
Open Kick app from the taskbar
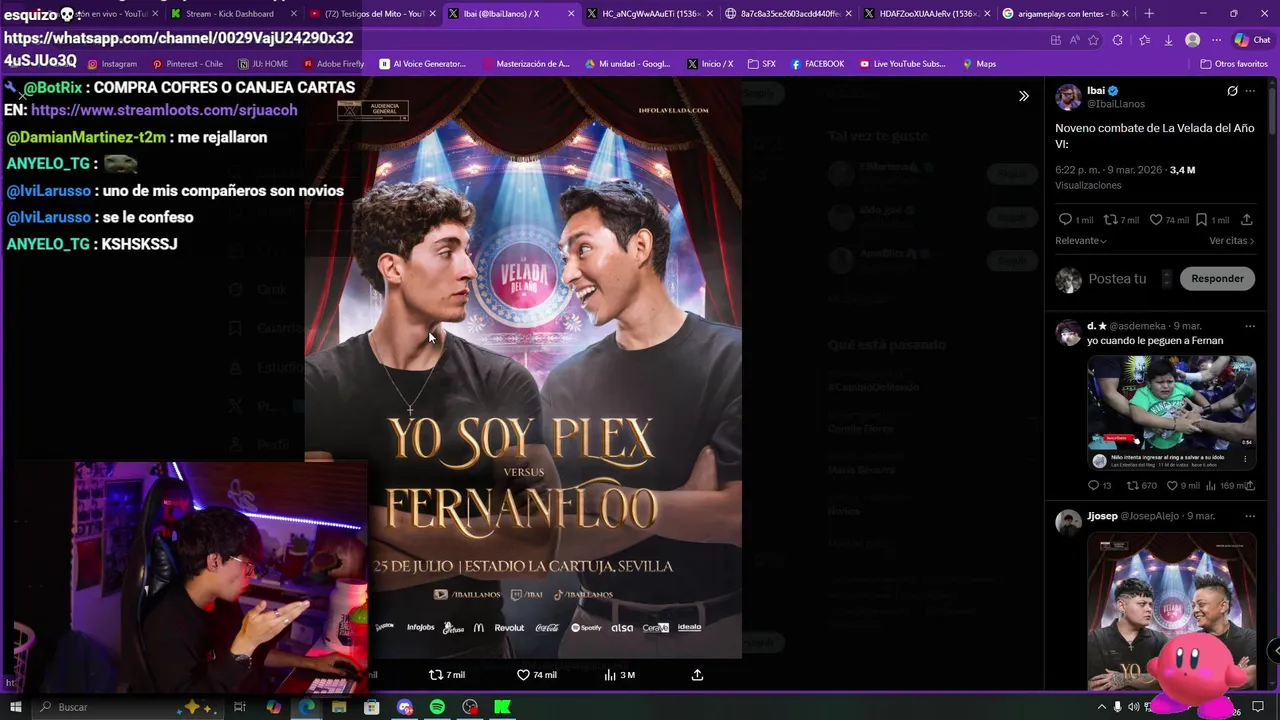[x=503, y=707]
